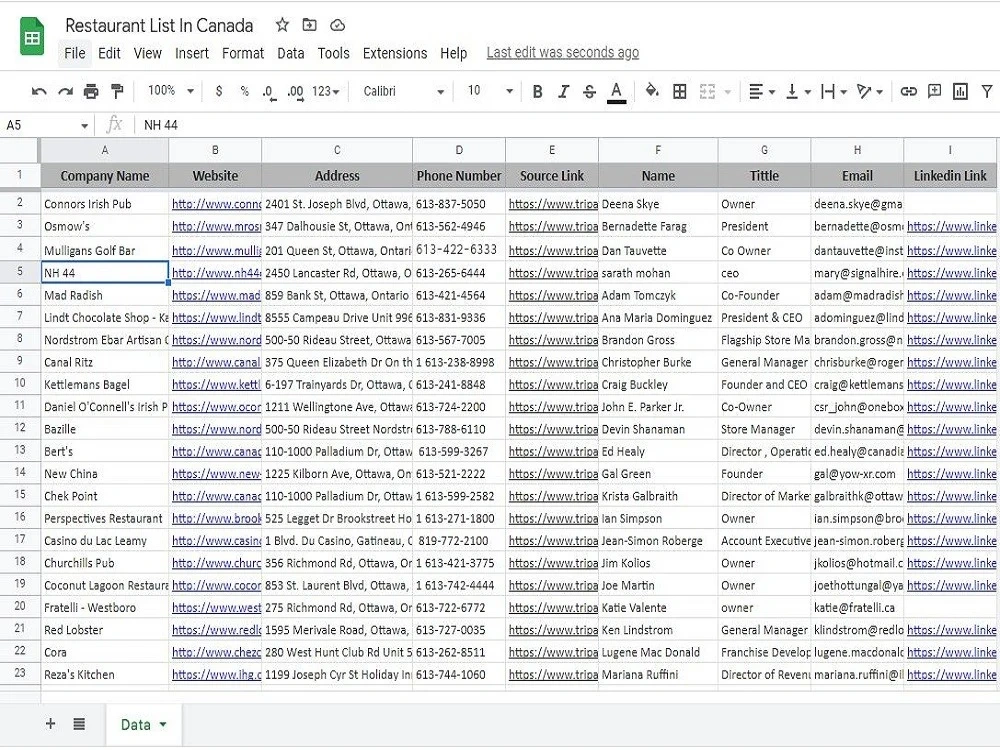Print the spreadsheet with printer icon

[91, 92]
